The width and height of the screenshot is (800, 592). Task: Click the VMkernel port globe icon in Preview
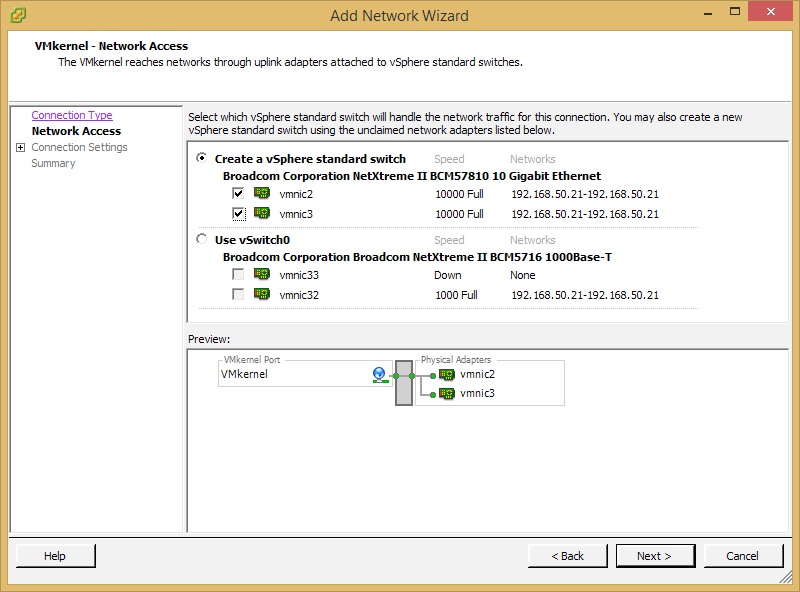coord(380,372)
